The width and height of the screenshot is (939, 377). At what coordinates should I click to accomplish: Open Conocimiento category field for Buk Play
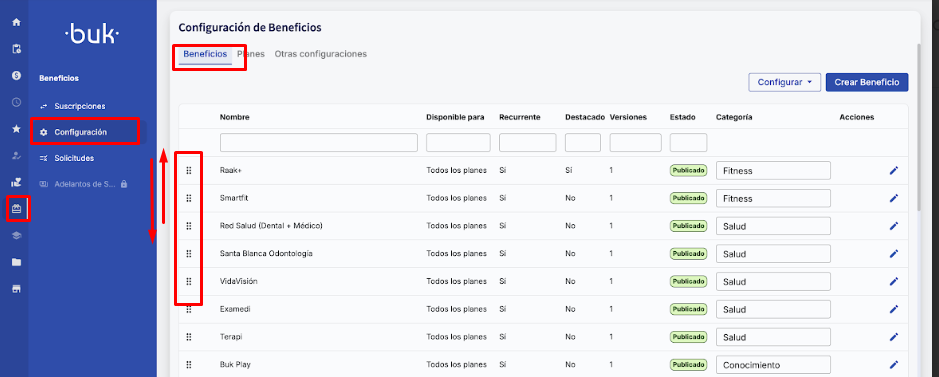click(773, 365)
